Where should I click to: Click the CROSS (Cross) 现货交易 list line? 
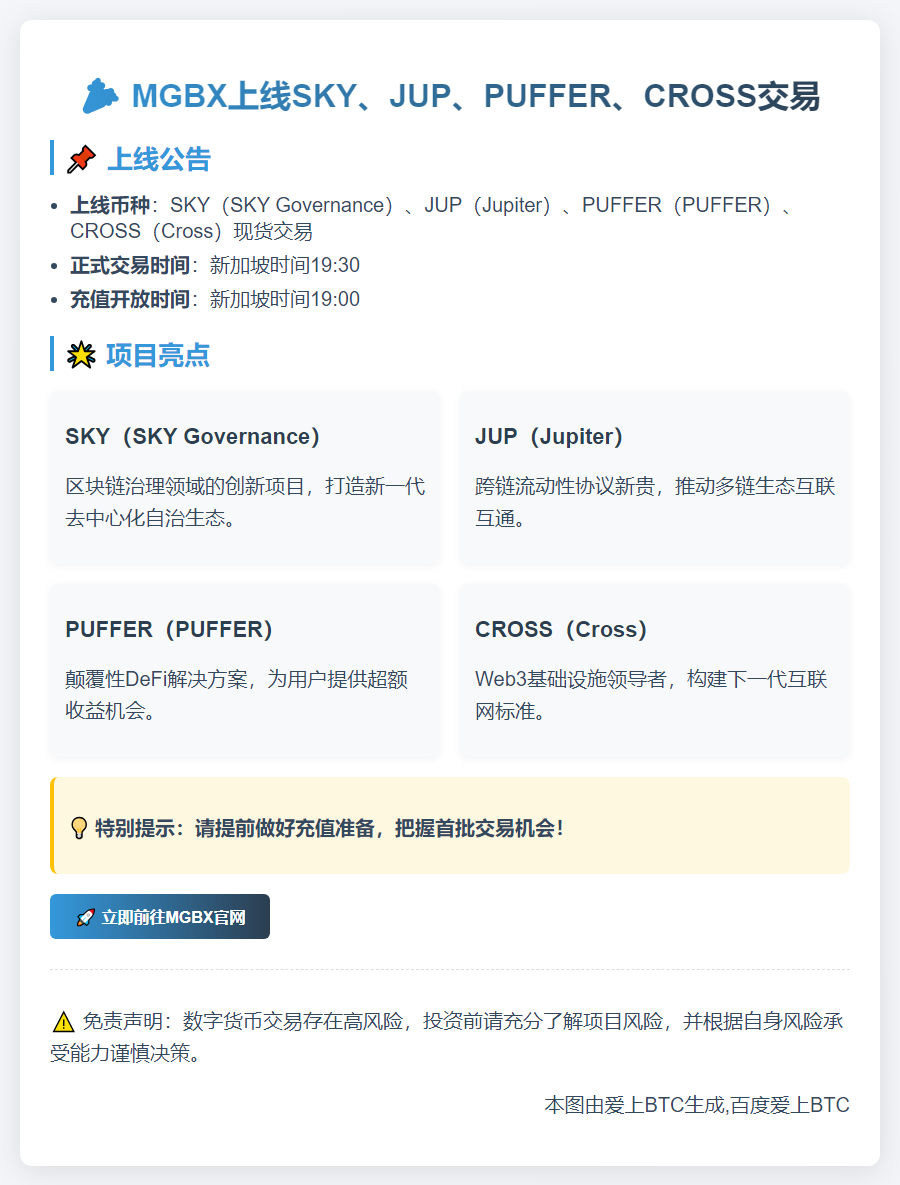191,231
